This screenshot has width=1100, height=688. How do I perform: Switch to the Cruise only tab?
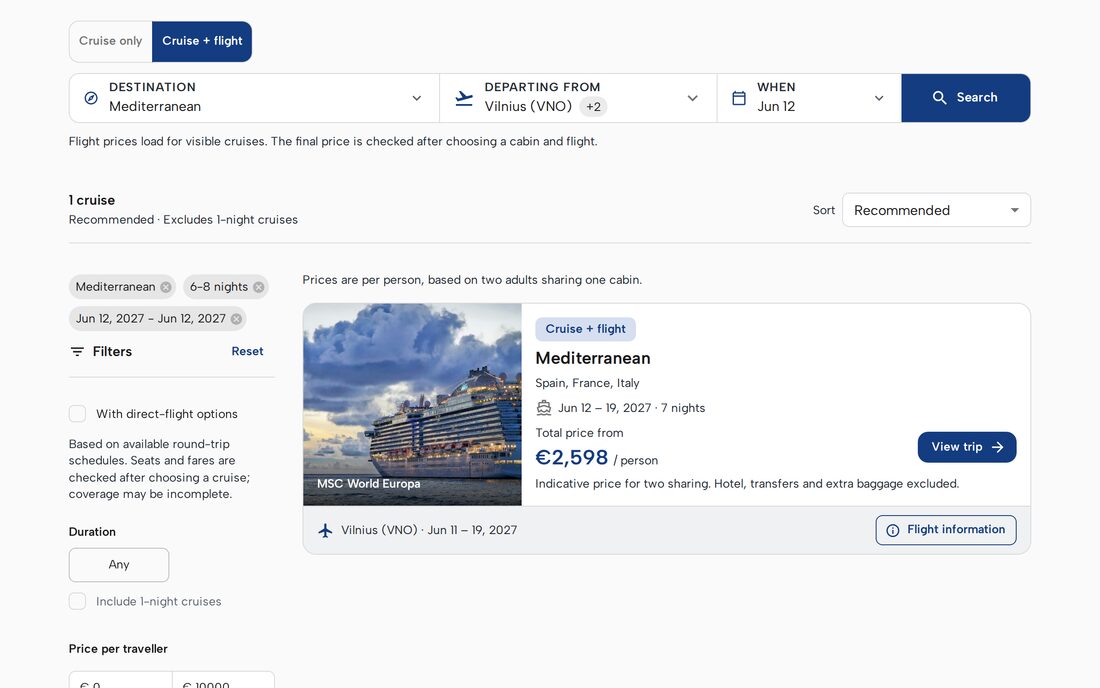pyautogui.click(x=111, y=41)
